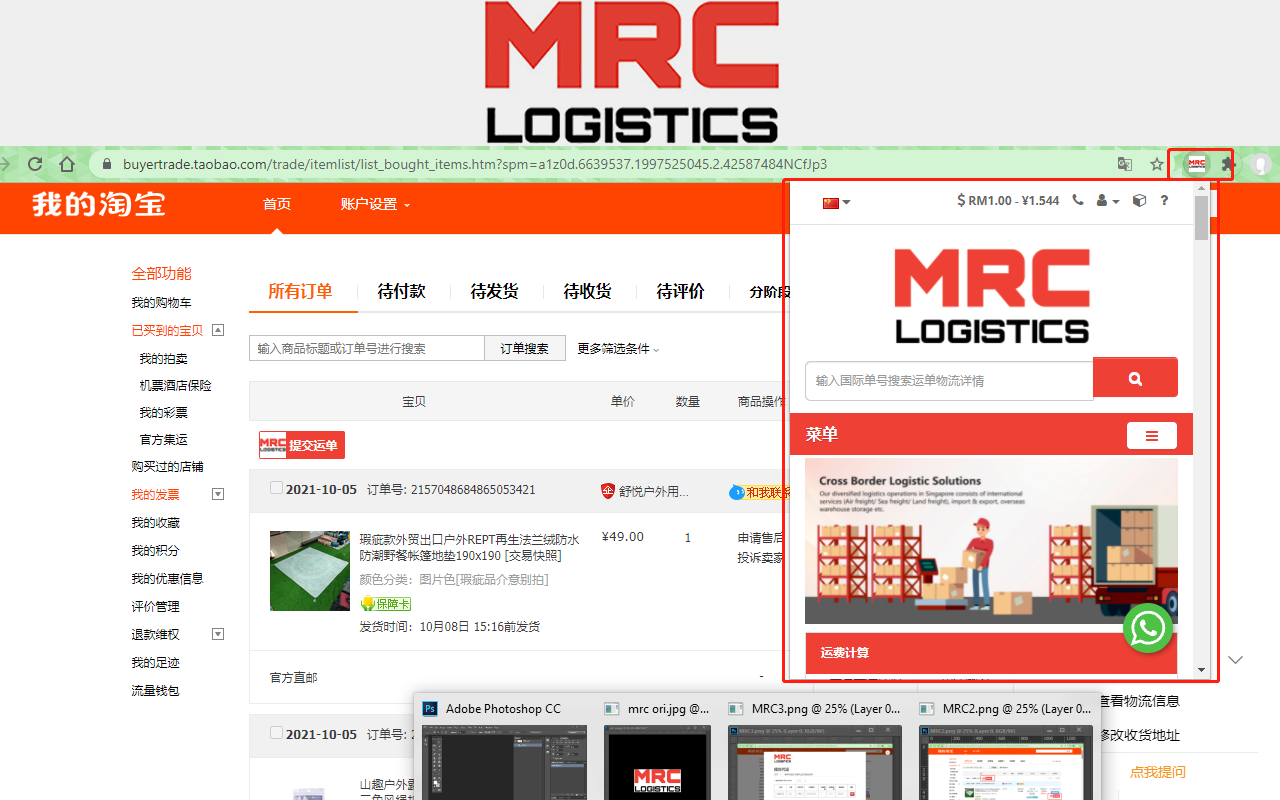
Task: Open the 首页 nav item
Action: [x=277, y=204]
